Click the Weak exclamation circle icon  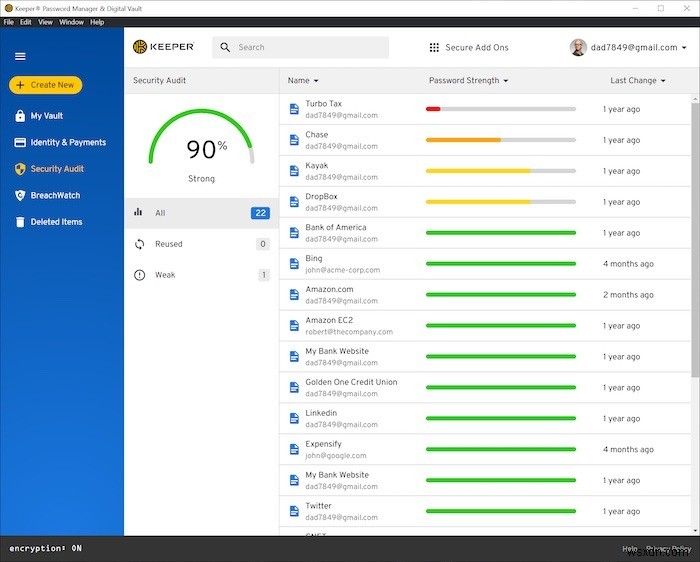click(x=140, y=275)
